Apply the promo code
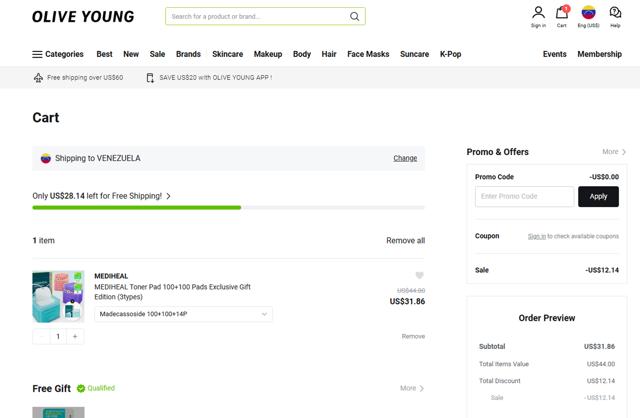The width and height of the screenshot is (640, 418). 598,196
